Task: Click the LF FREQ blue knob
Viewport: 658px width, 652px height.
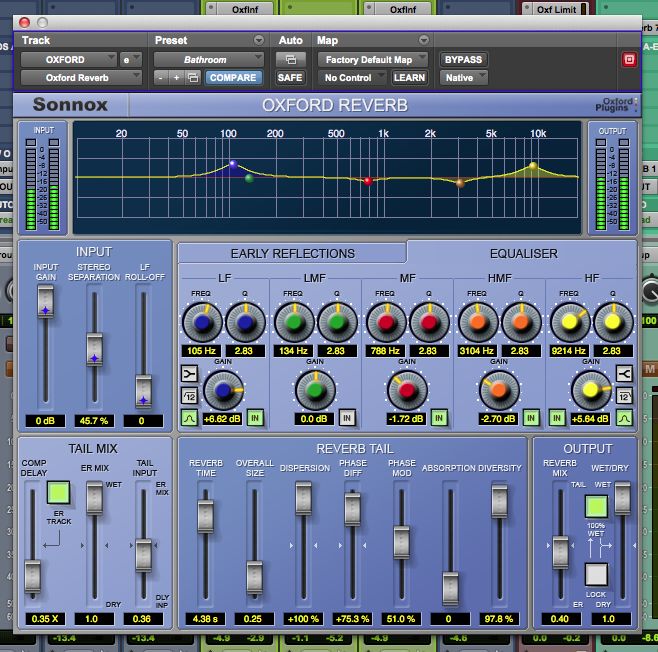Action: [202, 323]
